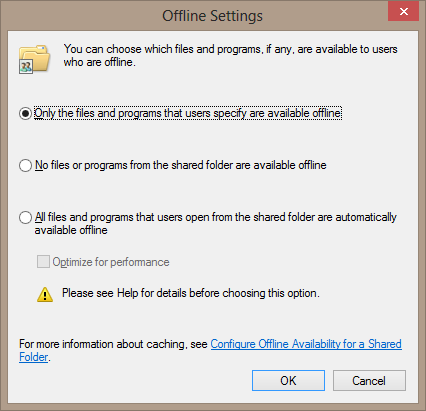Screen dimensions: 426x411
Task: Click the yellow warning triangle icon
Action: 45,295
